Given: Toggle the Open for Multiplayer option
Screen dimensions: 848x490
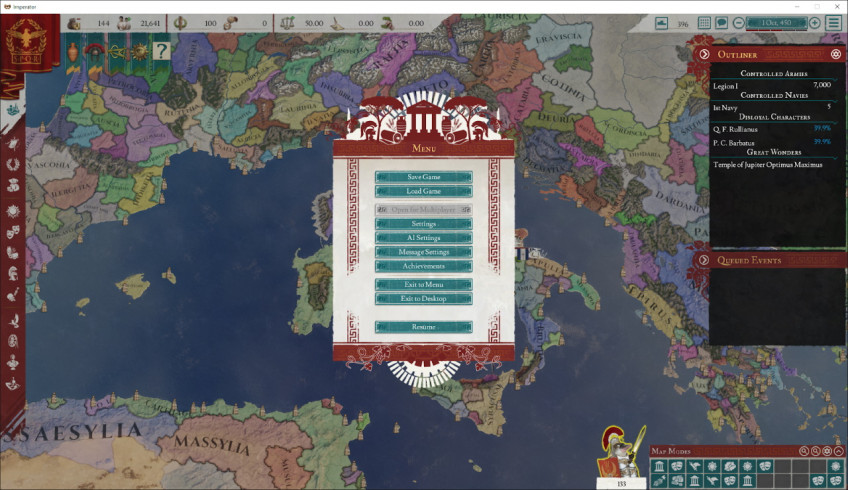Looking at the screenshot, I should click(x=423, y=209).
